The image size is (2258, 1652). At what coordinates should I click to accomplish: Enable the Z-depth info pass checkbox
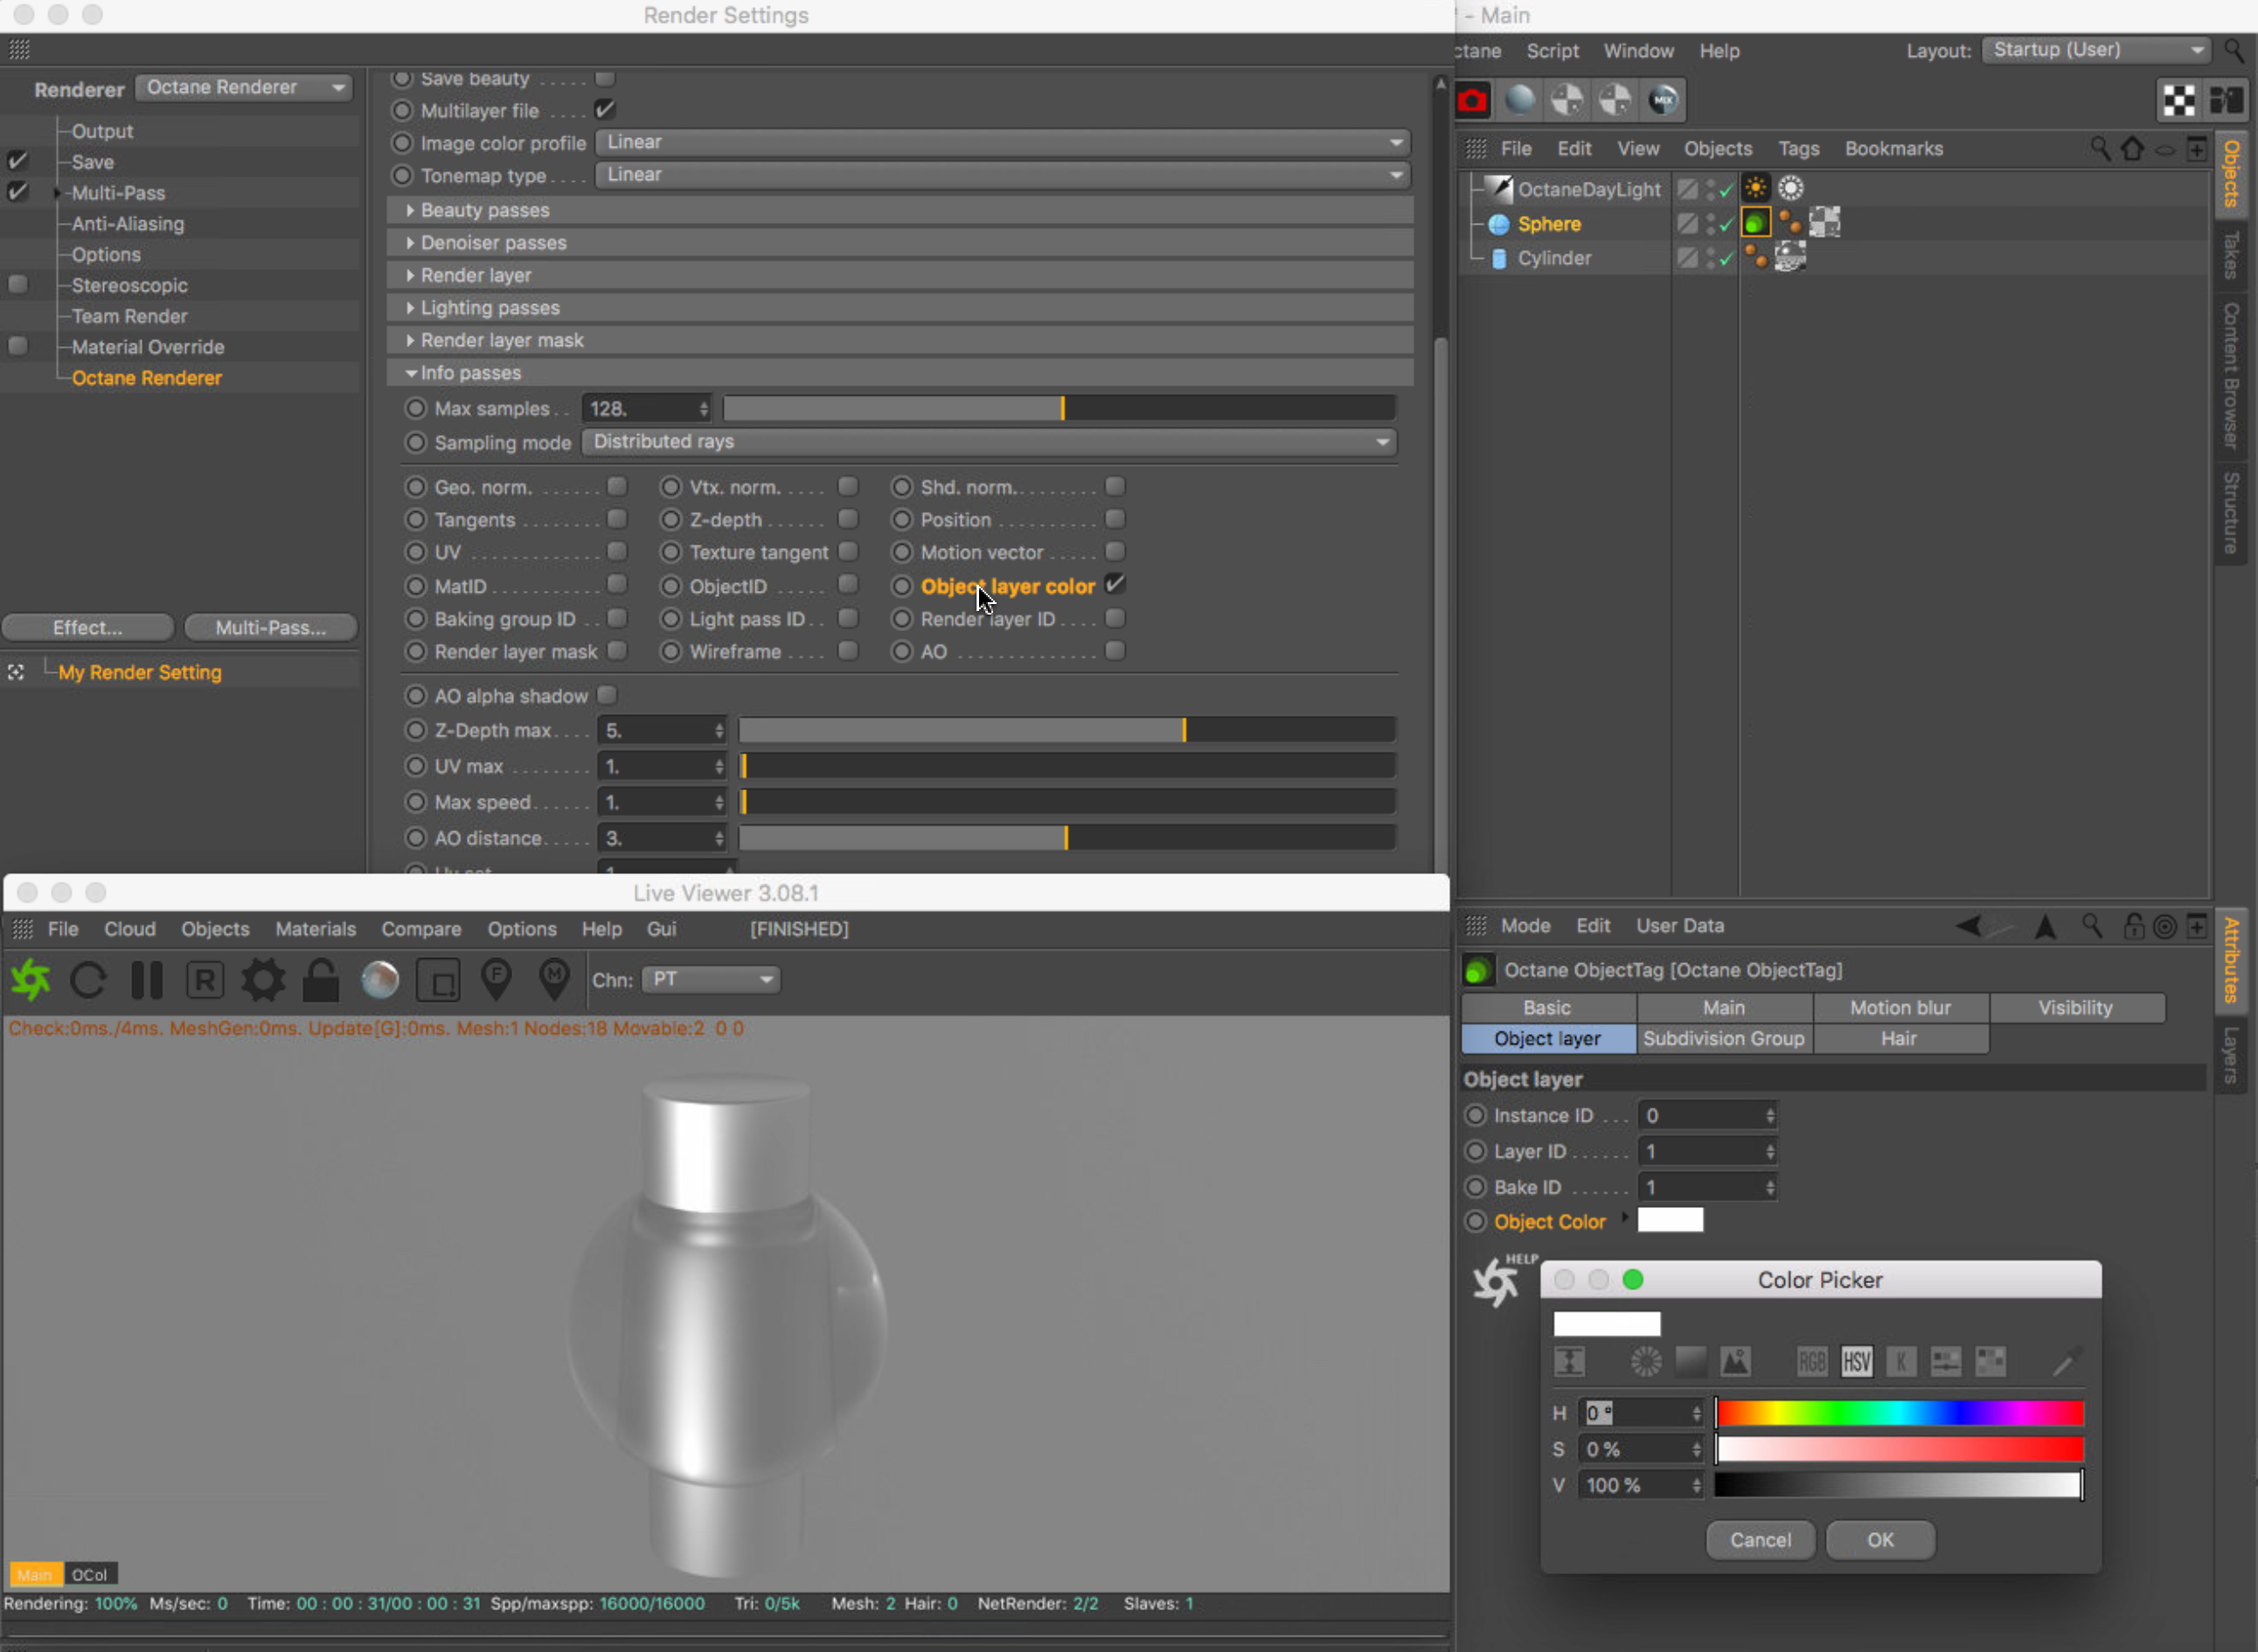point(848,519)
